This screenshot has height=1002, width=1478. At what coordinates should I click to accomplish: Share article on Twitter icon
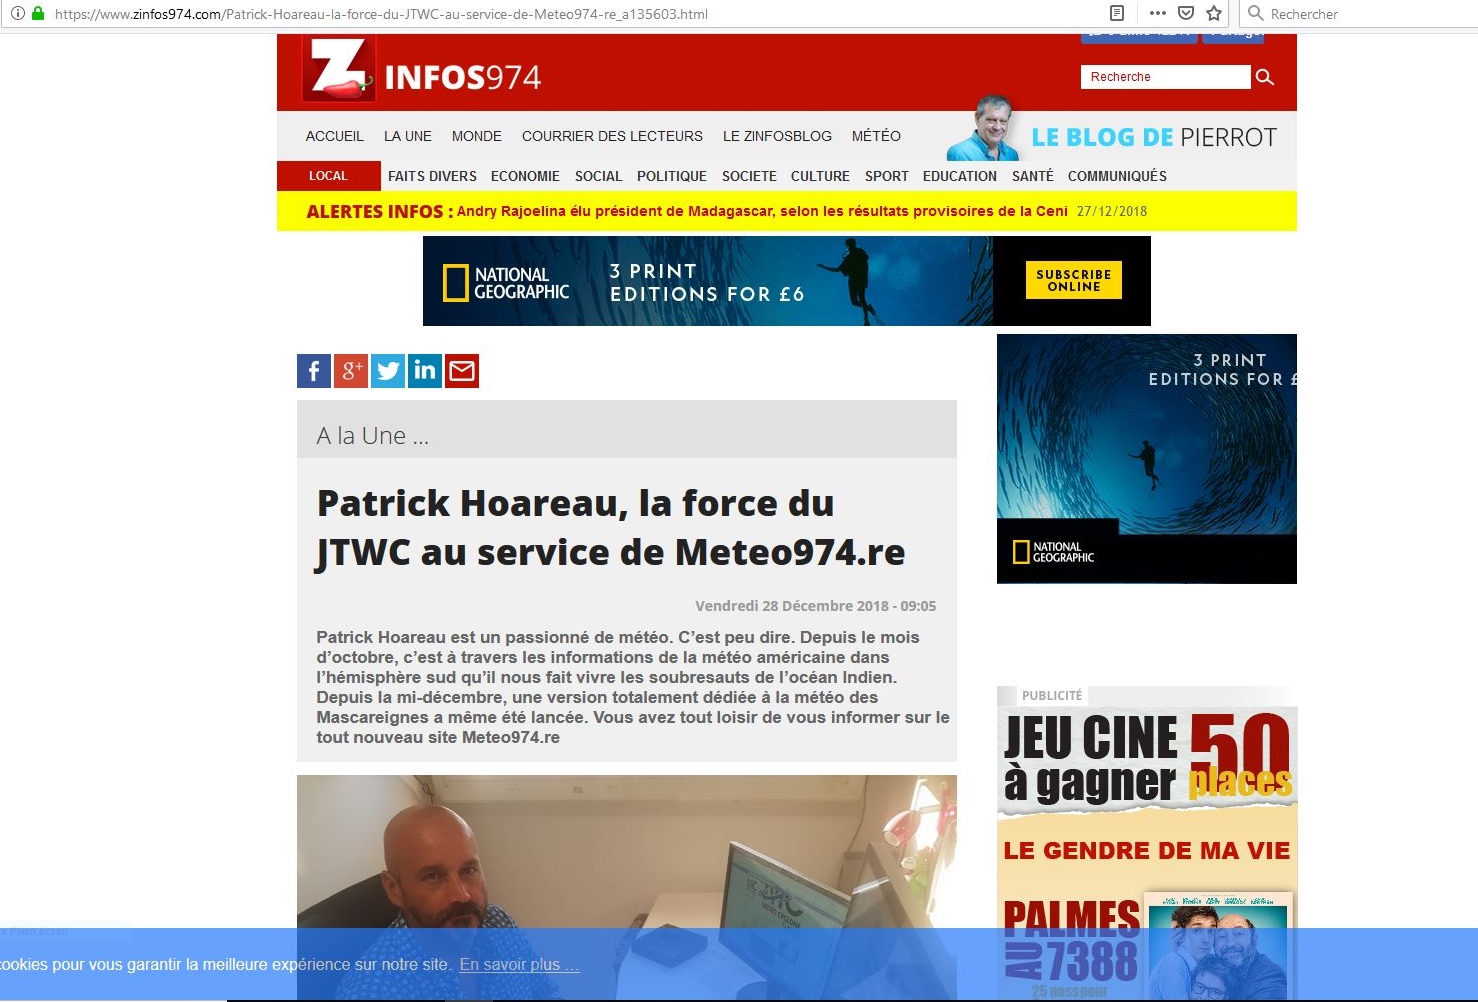388,371
